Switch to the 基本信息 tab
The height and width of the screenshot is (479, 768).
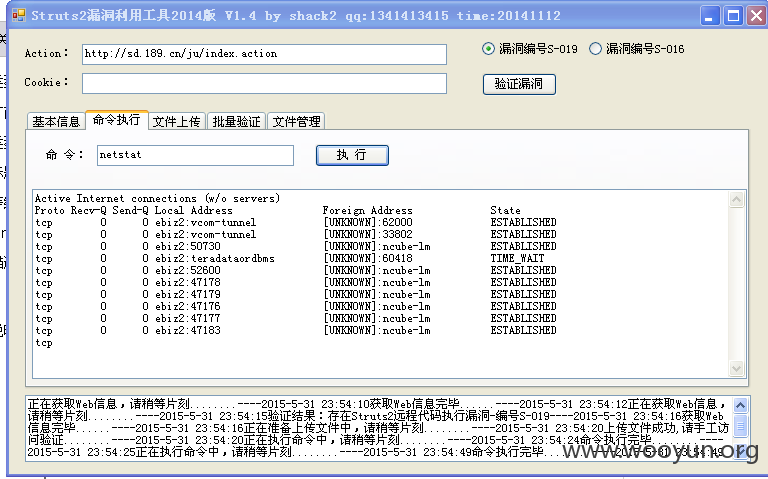pyautogui.click(x=56, y=121)
